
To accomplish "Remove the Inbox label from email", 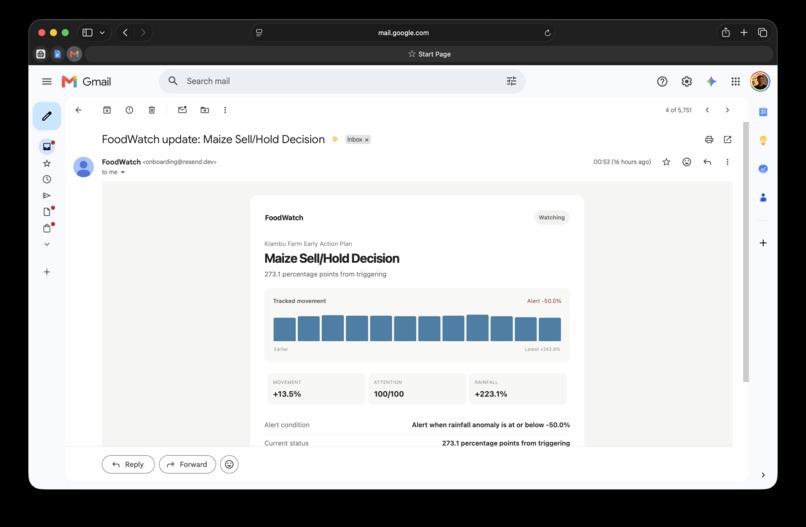I will coord(367,140).
